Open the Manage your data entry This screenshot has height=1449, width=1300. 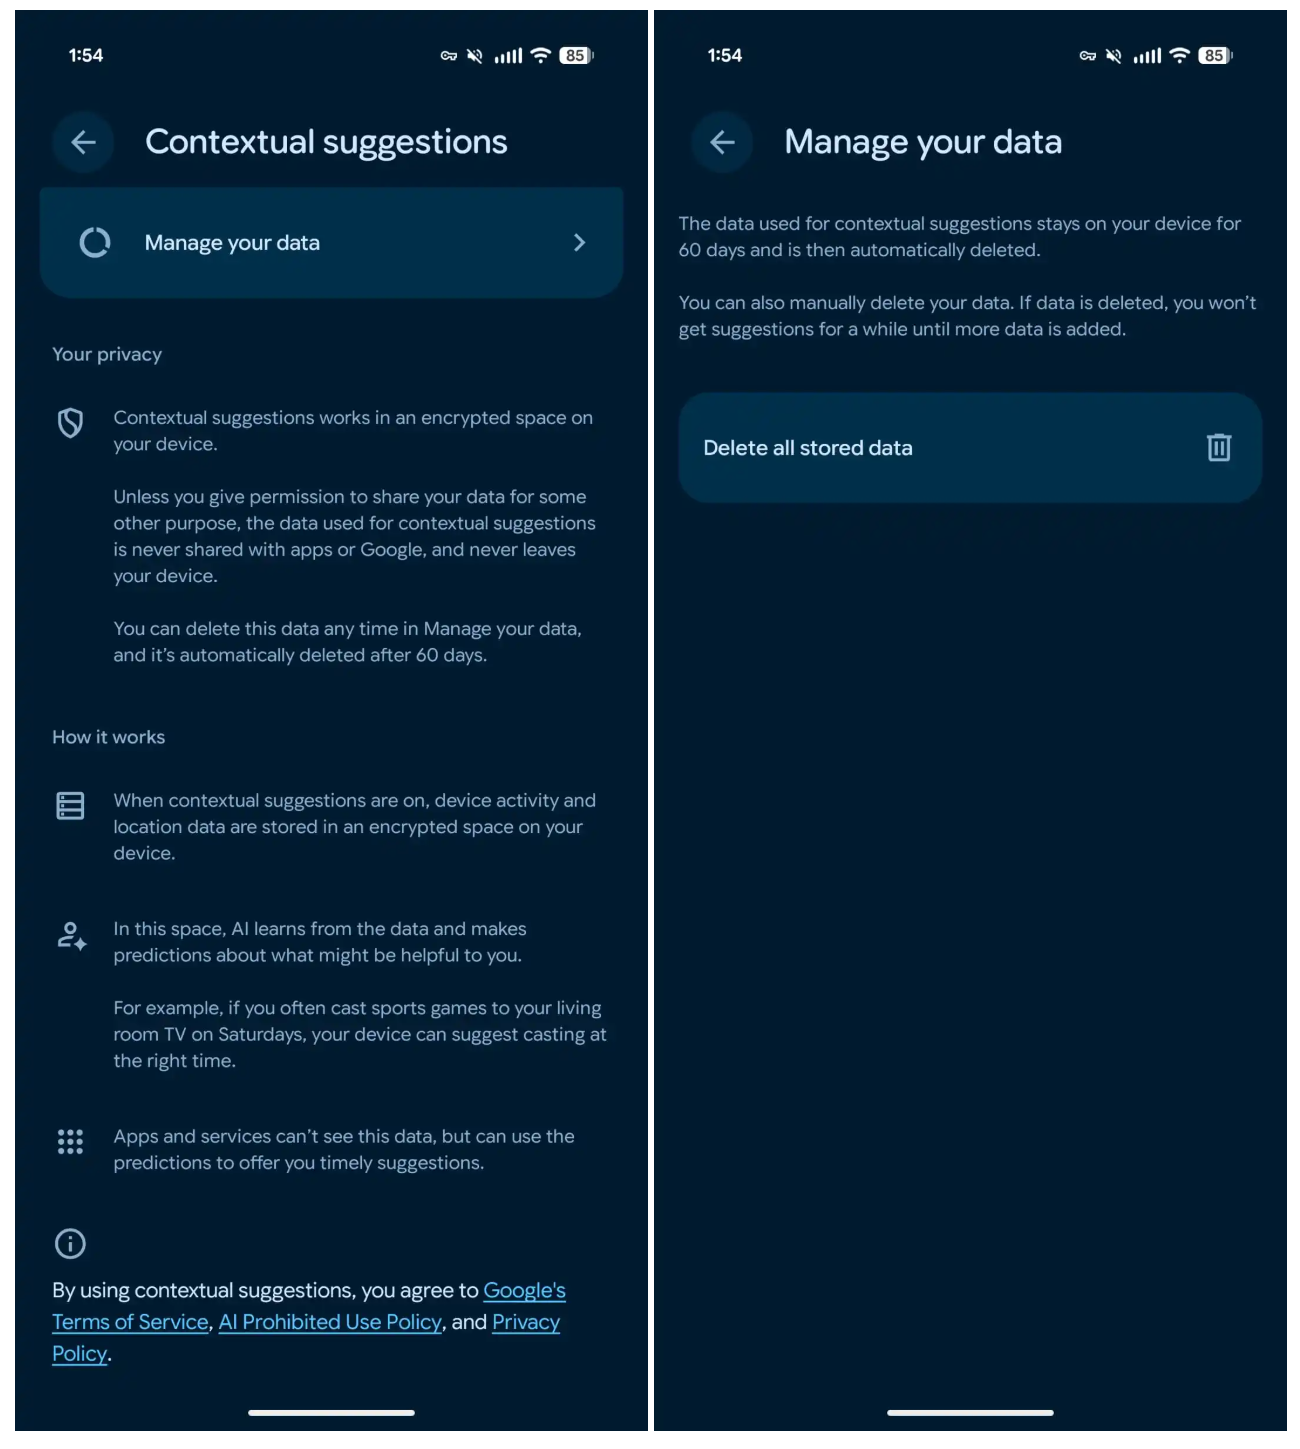click(331, 242)
